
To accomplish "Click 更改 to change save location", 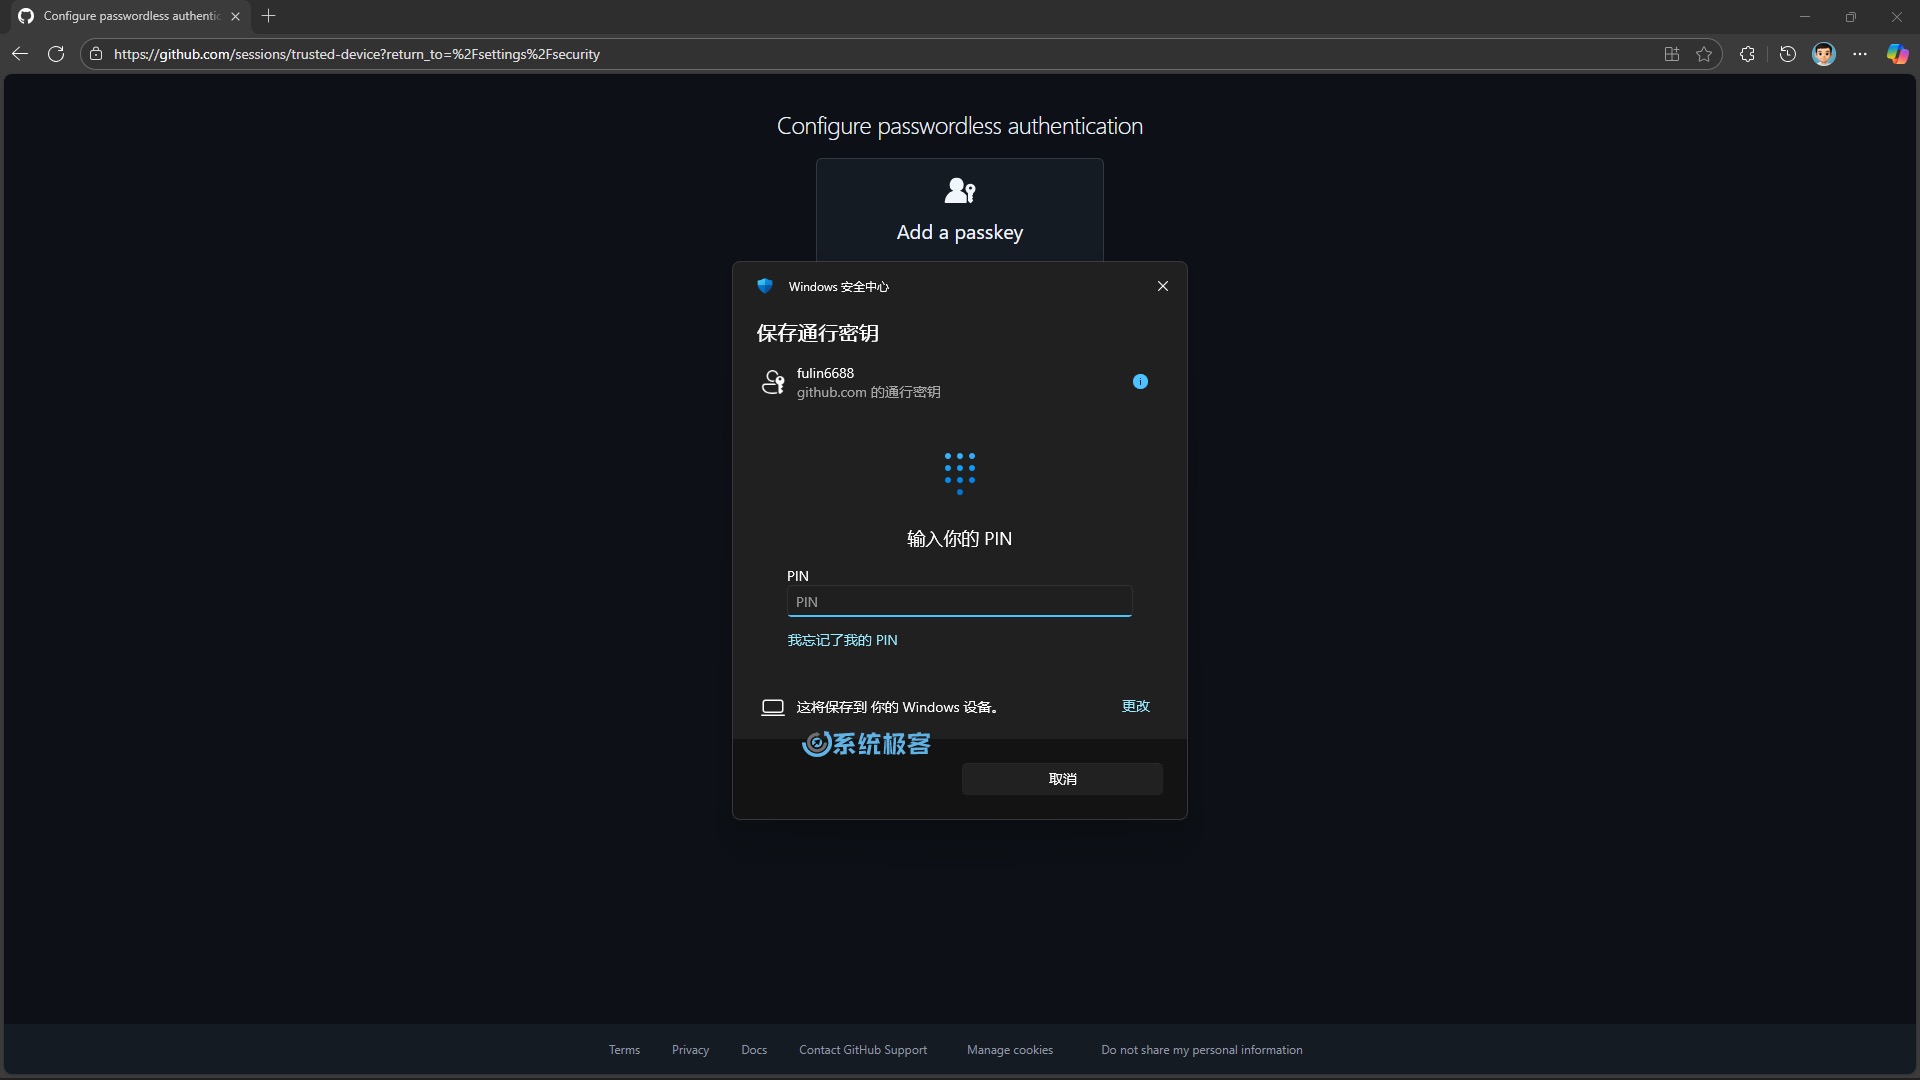I will click(x=1135, y=706).
